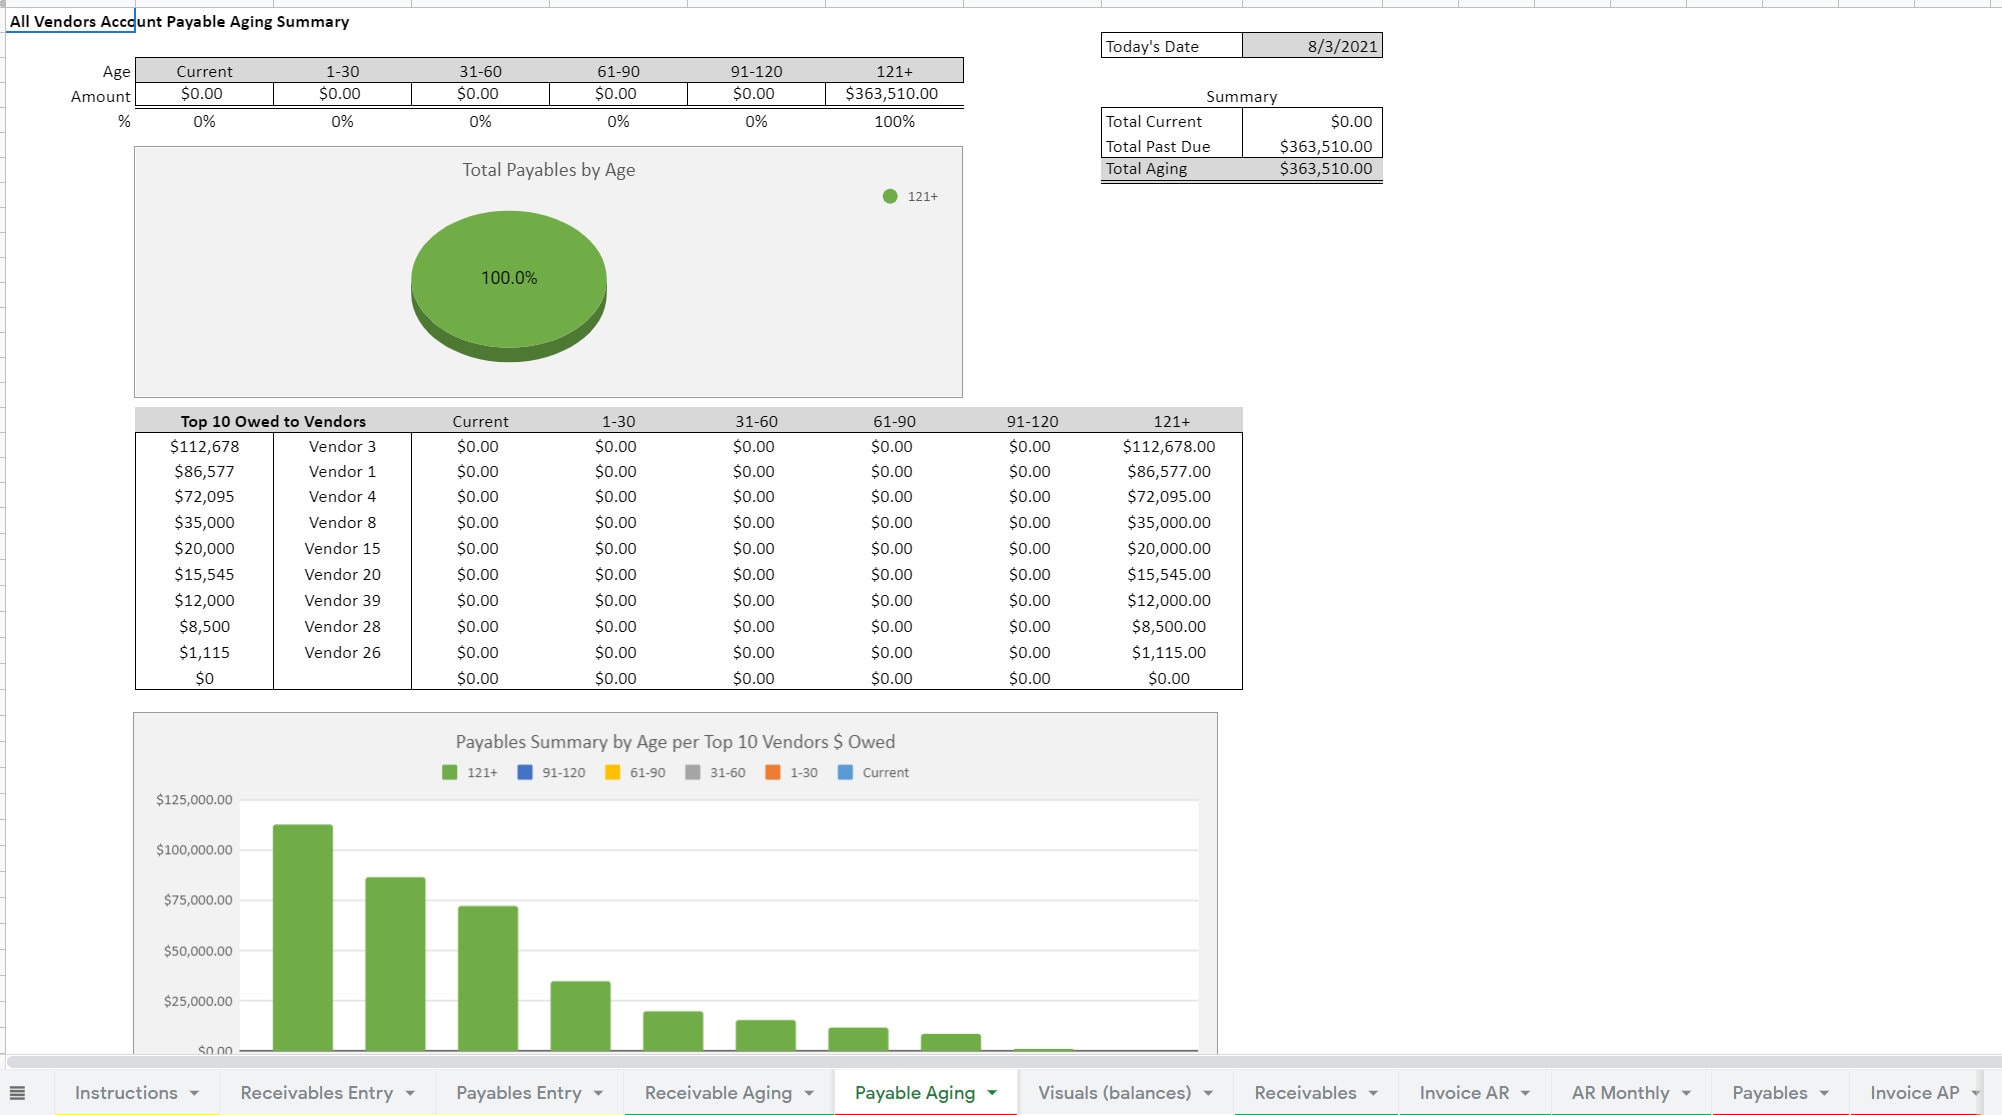Screen dimensions: 2002x1115
Task: Click the 121+ legend marker beside the pie chart
Action: 888,196
